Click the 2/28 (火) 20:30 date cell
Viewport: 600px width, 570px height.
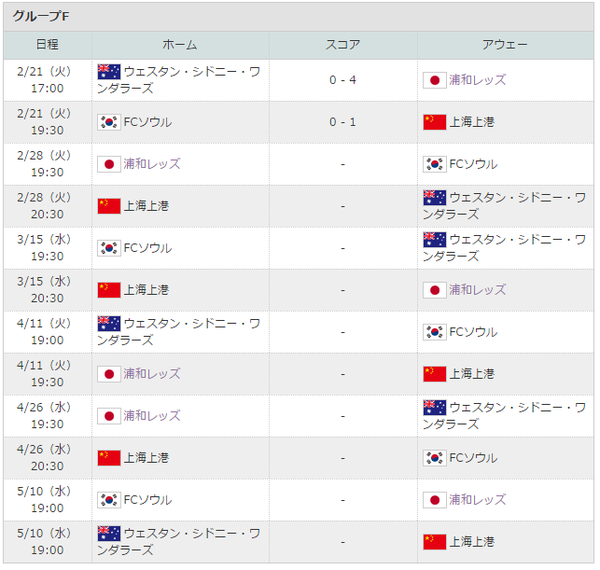point(47,206)
